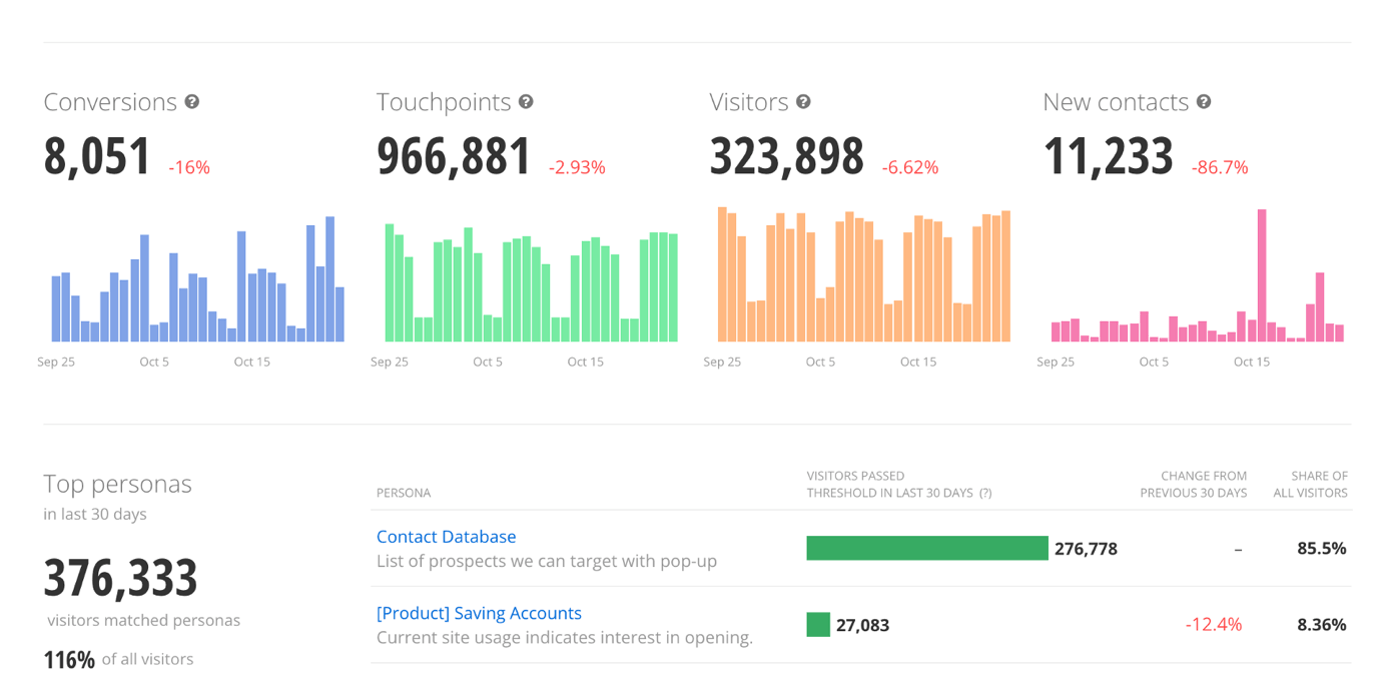
Task: Click the tallest pink bar in New contacts chart
Action: pos(1262,275)
